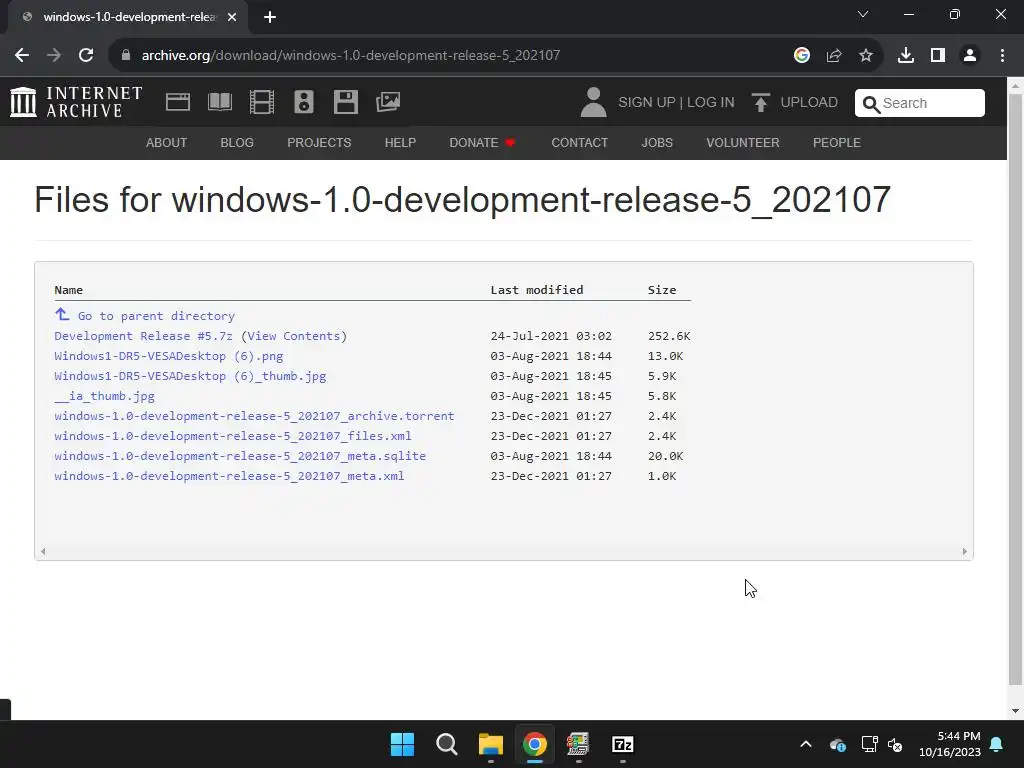This screenshot has height=768, width=1024.
Task: Open the CONTACT menu item
Action: 580,142
